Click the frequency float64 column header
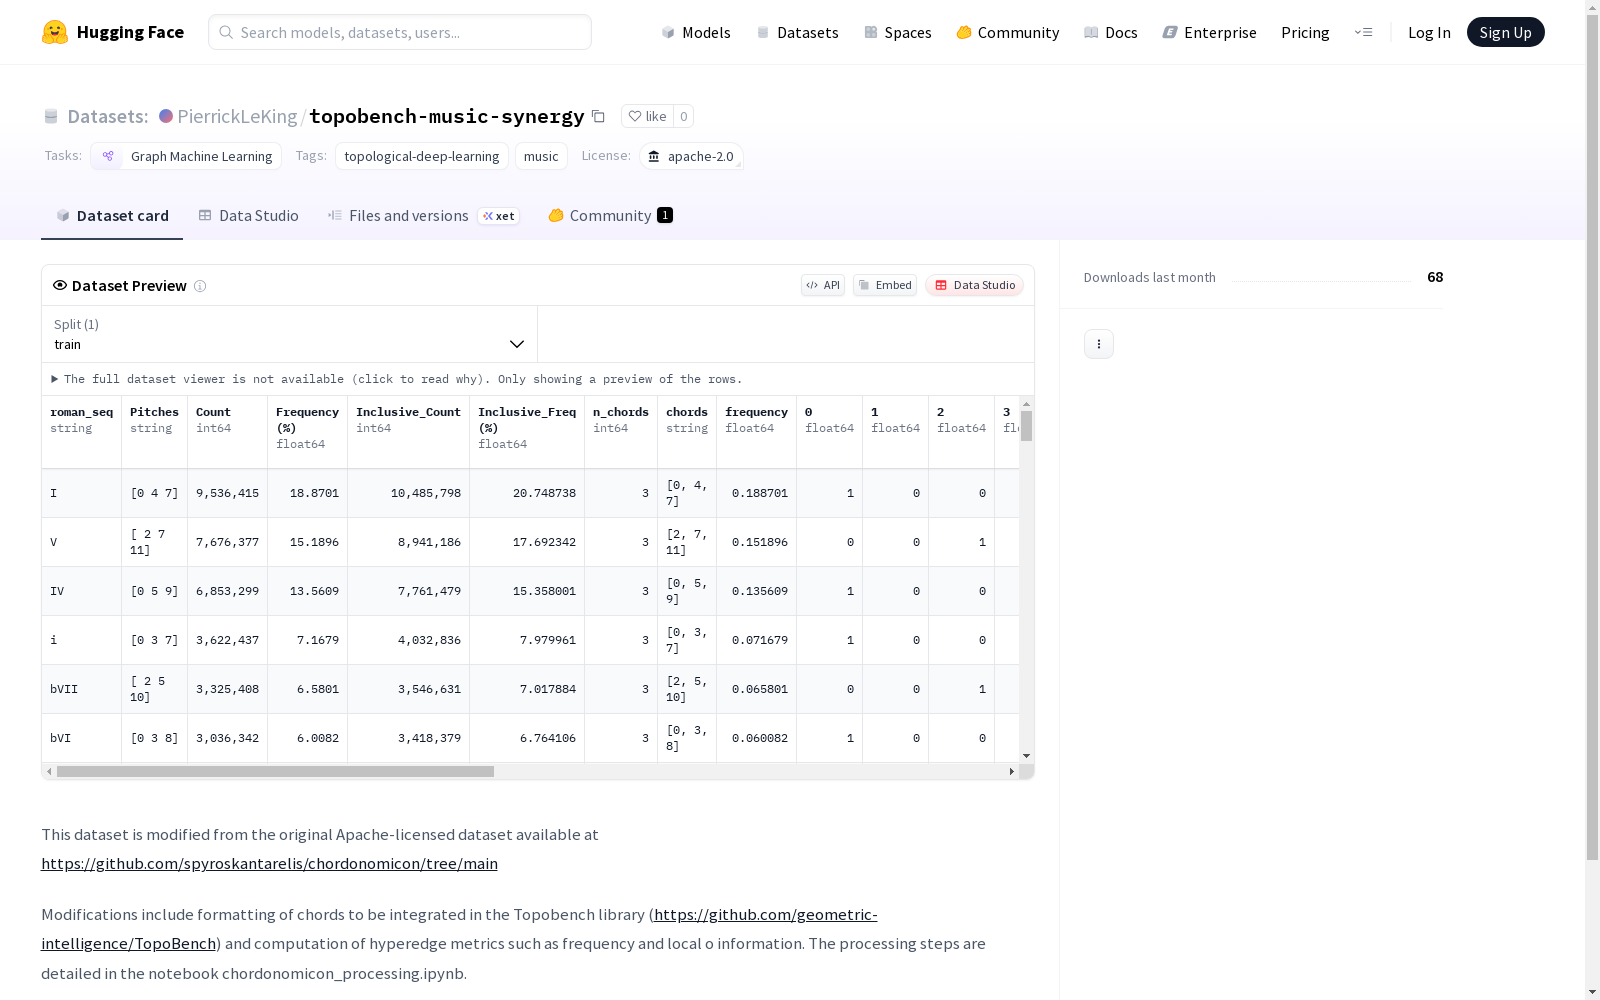Screen dimensions: 1600x1000 tap(757, 431)
